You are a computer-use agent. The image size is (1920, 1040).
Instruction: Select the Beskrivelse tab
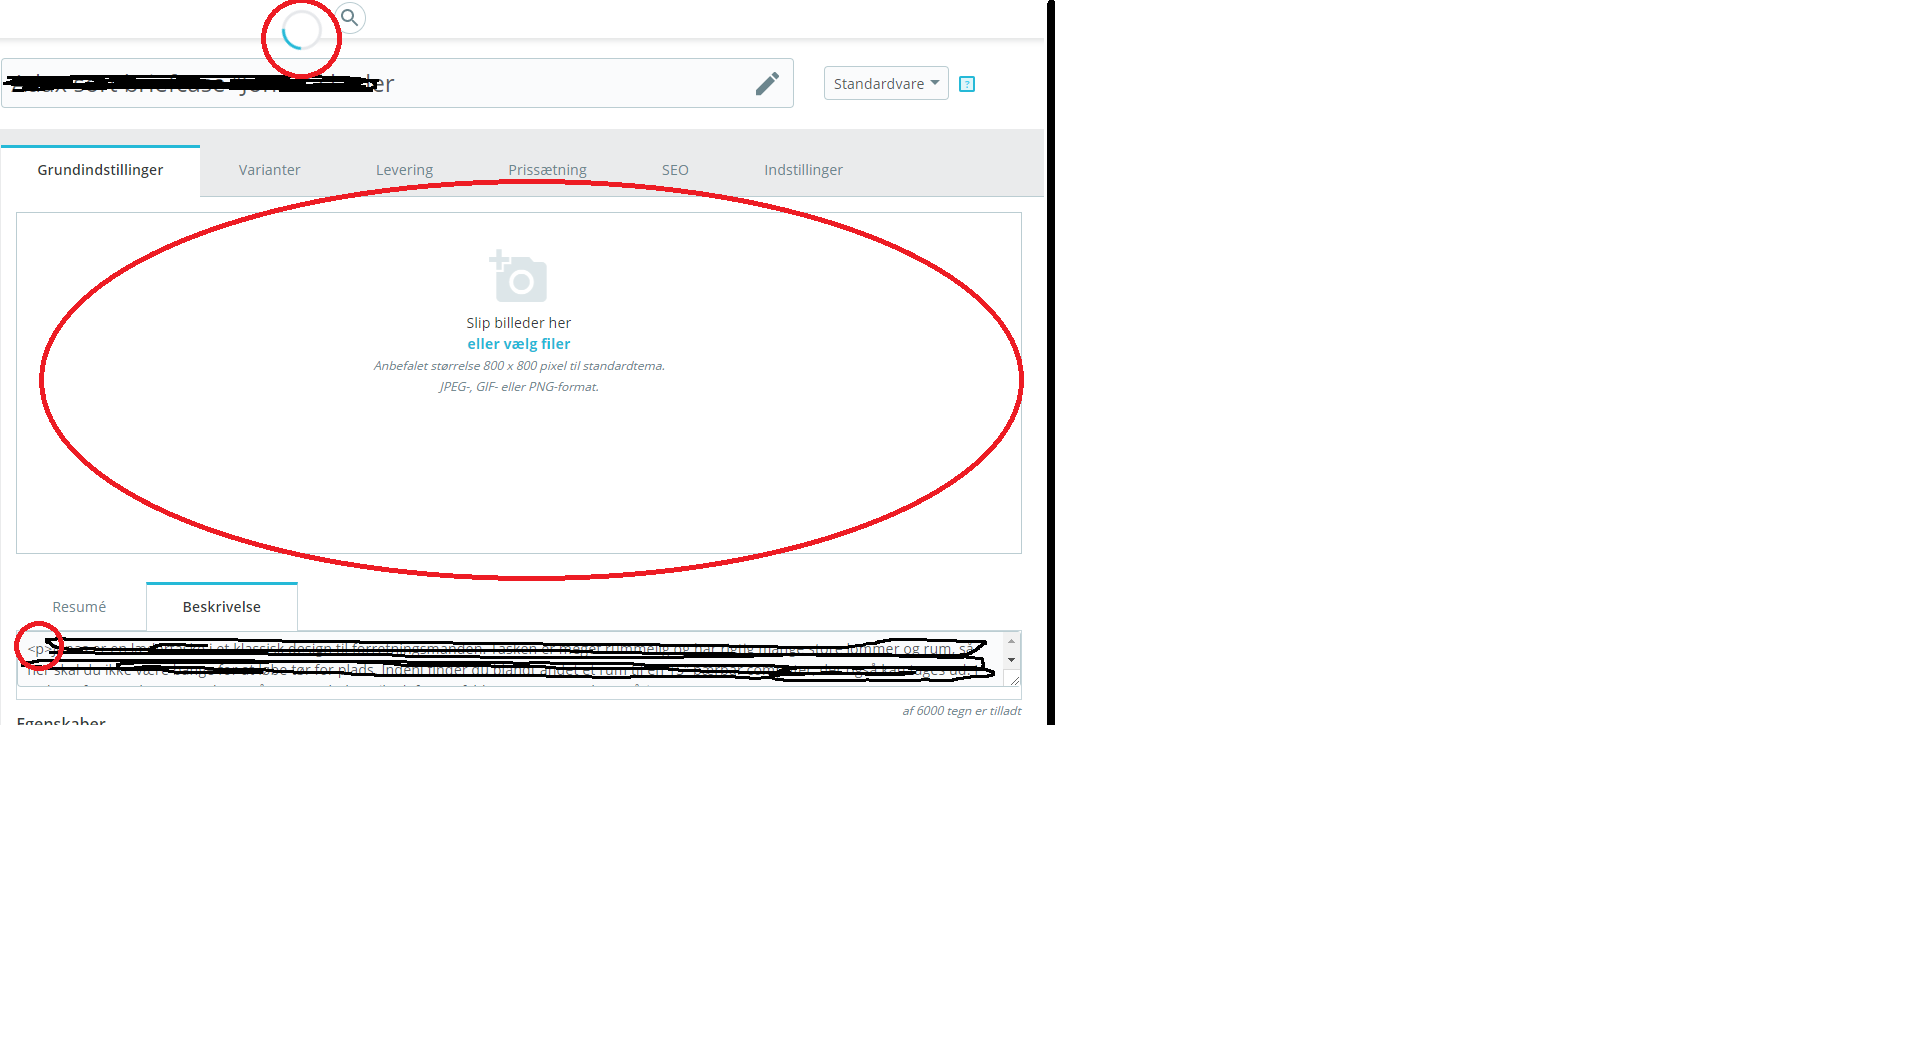[221, 607]
